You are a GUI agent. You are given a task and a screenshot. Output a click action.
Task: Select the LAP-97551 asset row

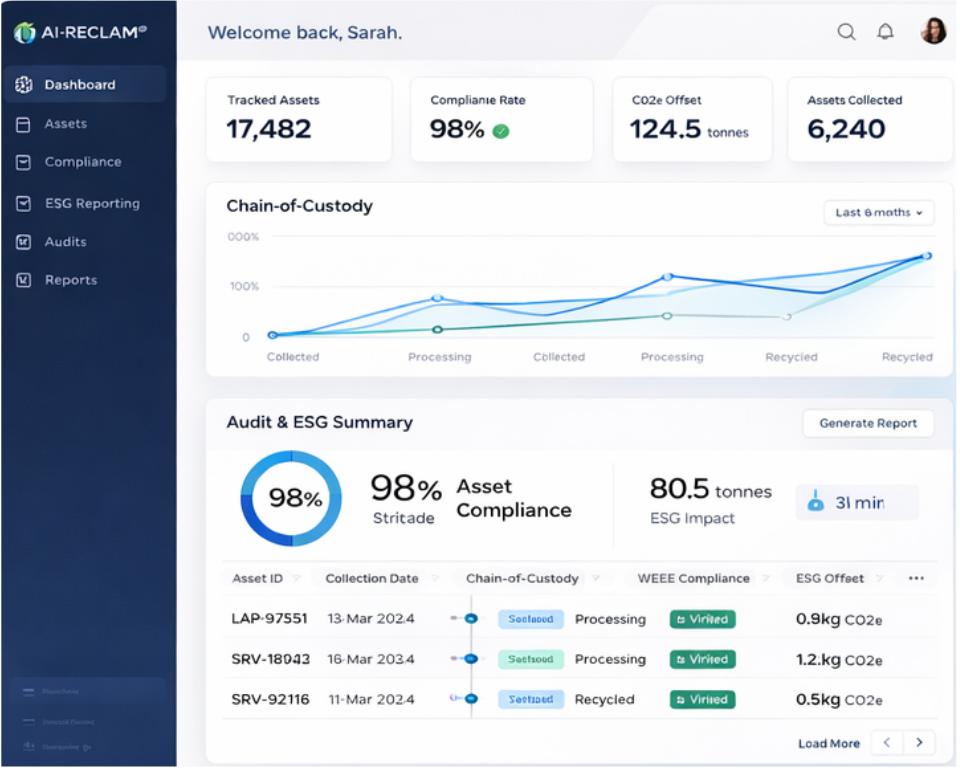[x=270, y=619]
